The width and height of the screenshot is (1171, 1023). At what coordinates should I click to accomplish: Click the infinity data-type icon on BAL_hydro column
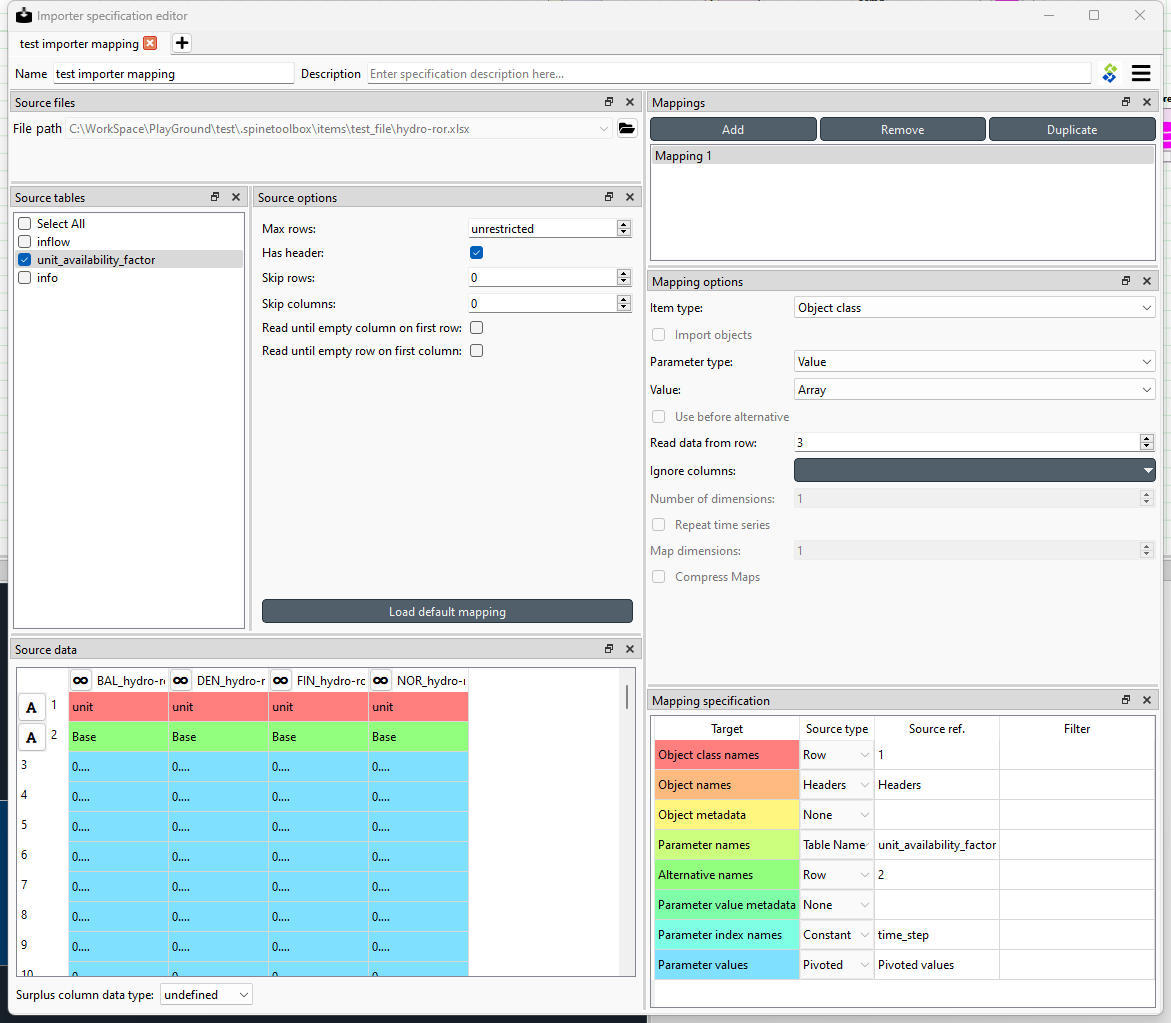[80, 680]
